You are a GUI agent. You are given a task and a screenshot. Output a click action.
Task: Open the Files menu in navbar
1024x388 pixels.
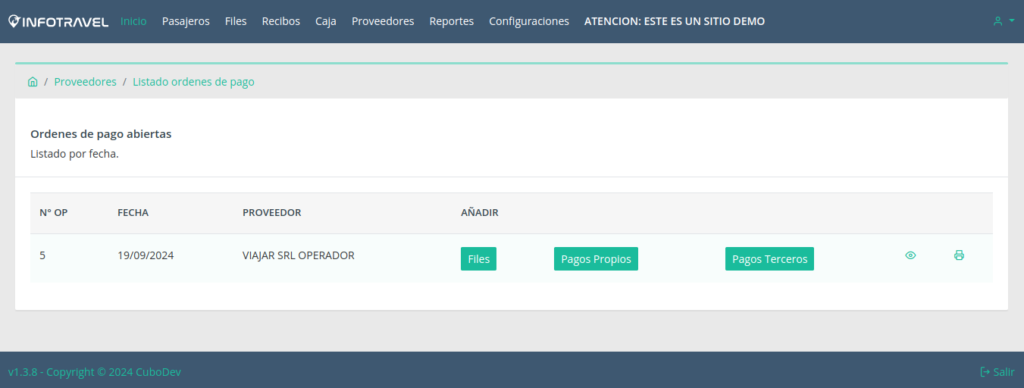point(236,21)
